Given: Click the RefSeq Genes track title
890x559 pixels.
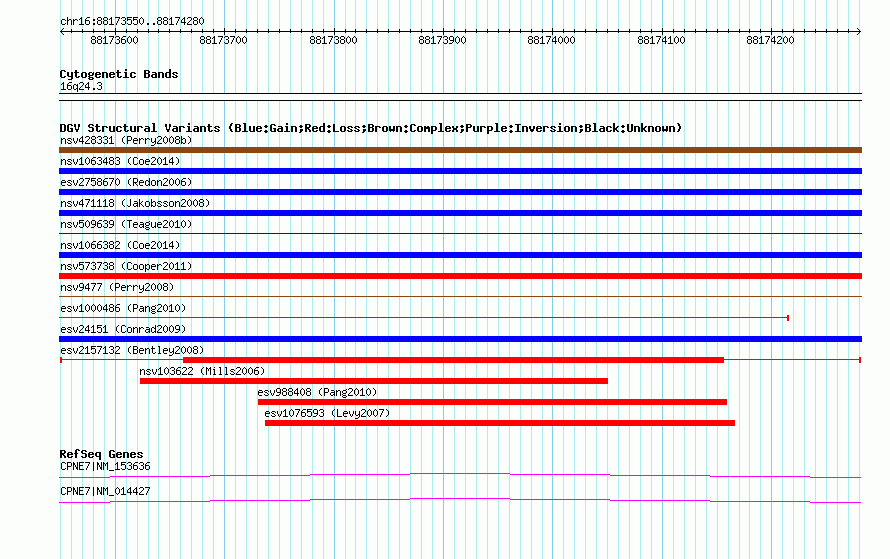Looking at the screenshot, I should (x=101, y=454).
